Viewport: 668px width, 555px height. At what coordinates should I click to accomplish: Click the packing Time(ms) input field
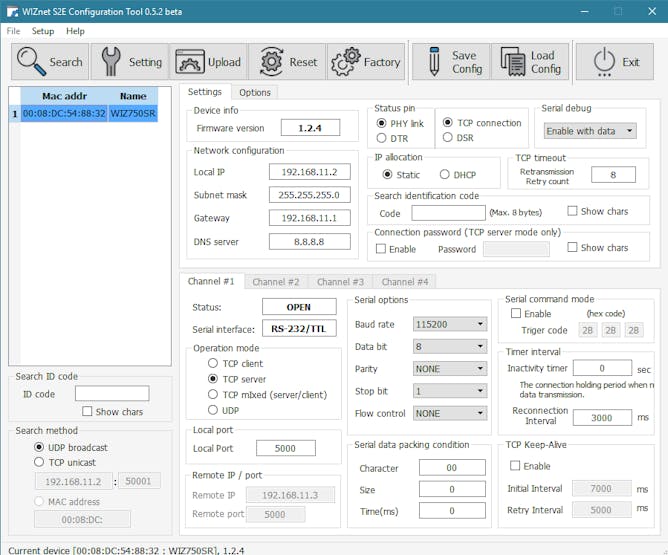(x=452, y=510)
